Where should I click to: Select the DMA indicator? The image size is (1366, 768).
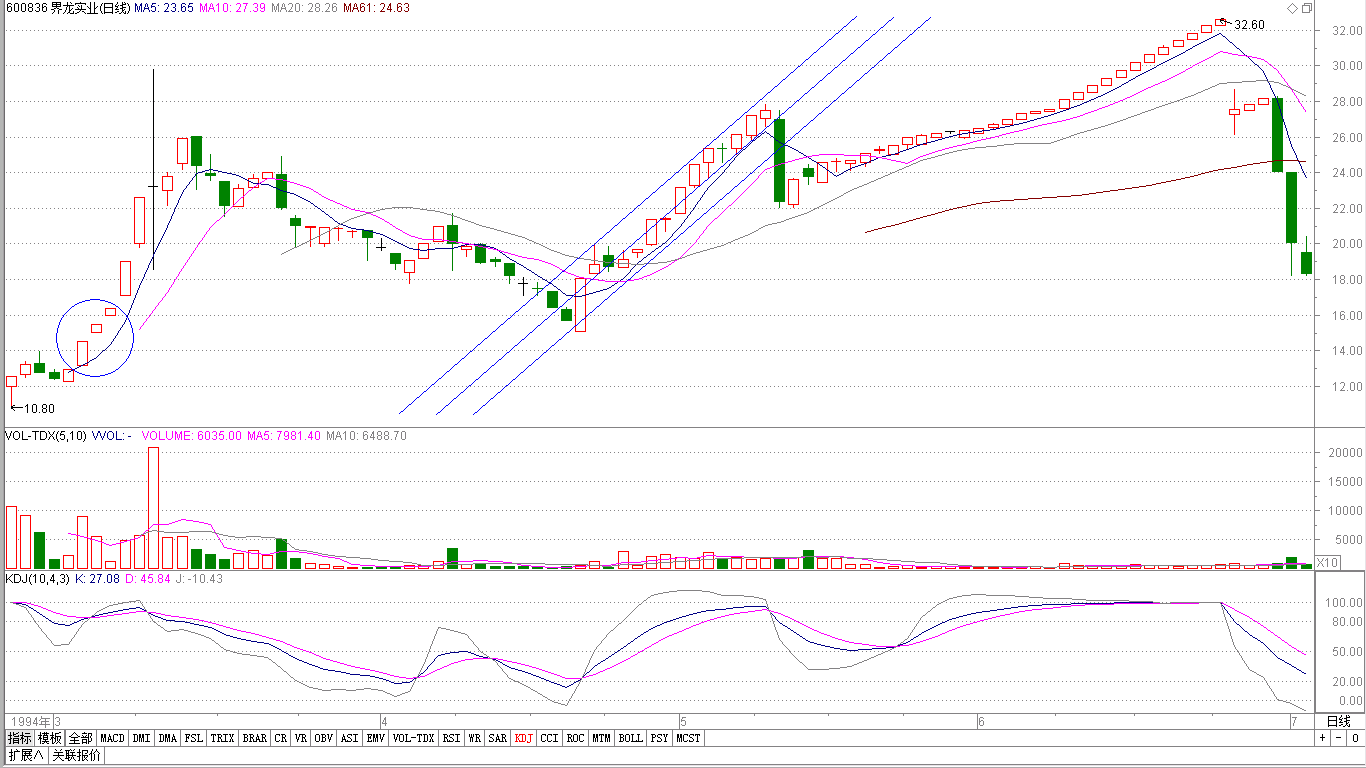pyautogui.click(x=167, y=738)
